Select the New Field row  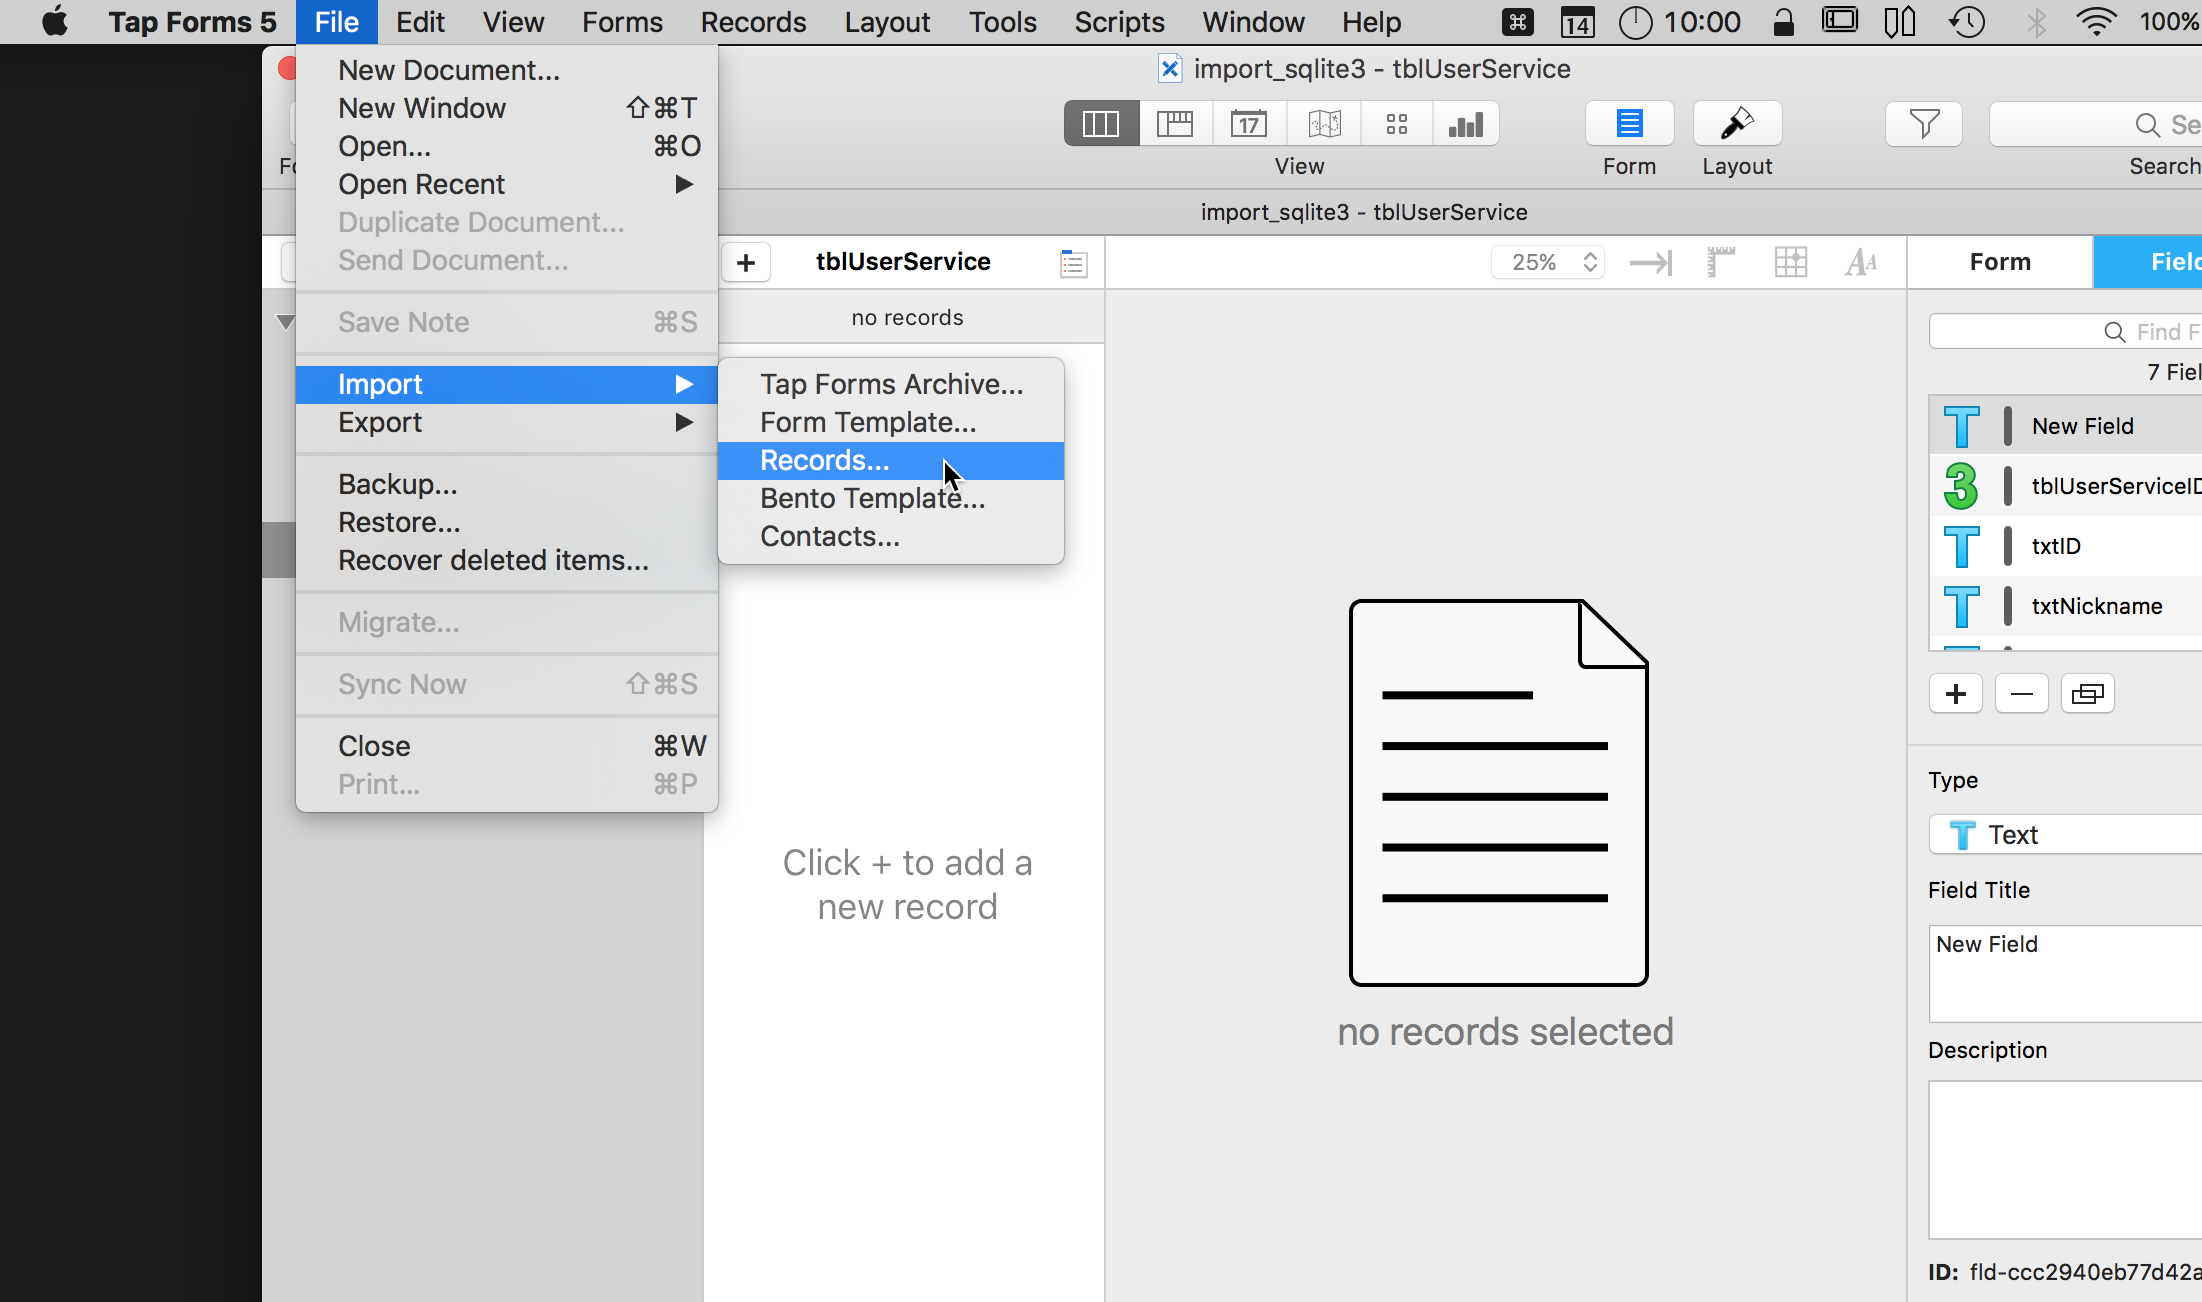2066,426
